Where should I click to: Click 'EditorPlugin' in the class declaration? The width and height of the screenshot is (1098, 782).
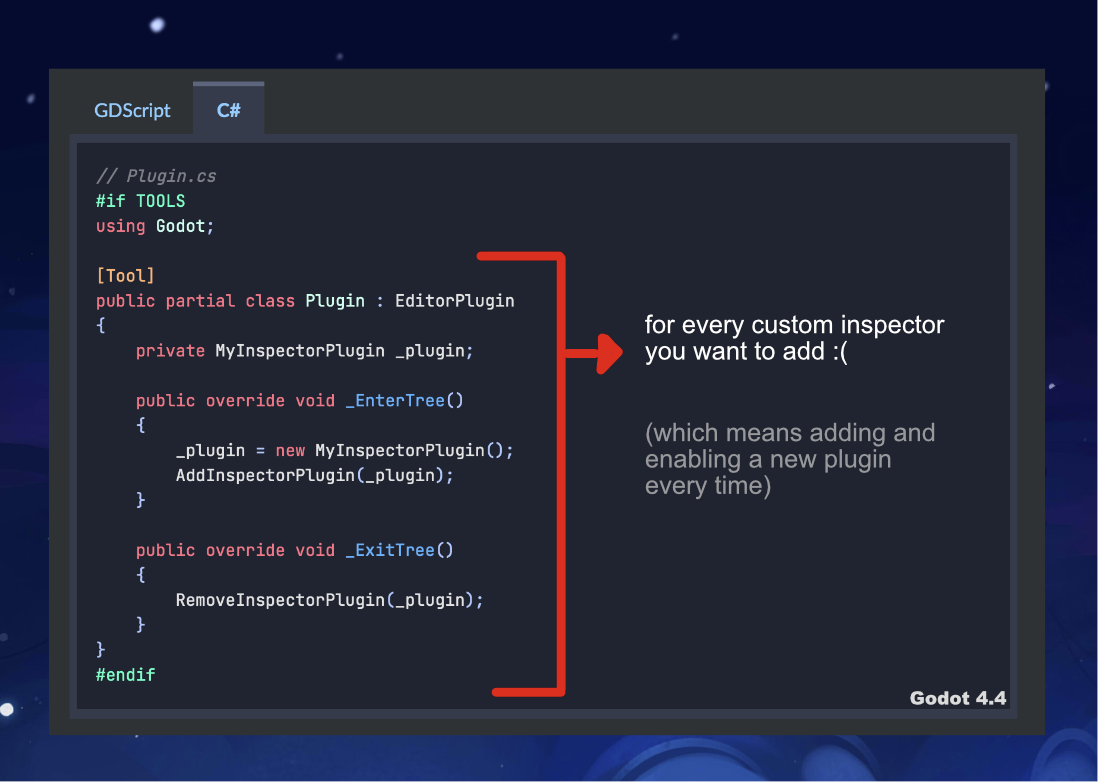tap(454, 301)
